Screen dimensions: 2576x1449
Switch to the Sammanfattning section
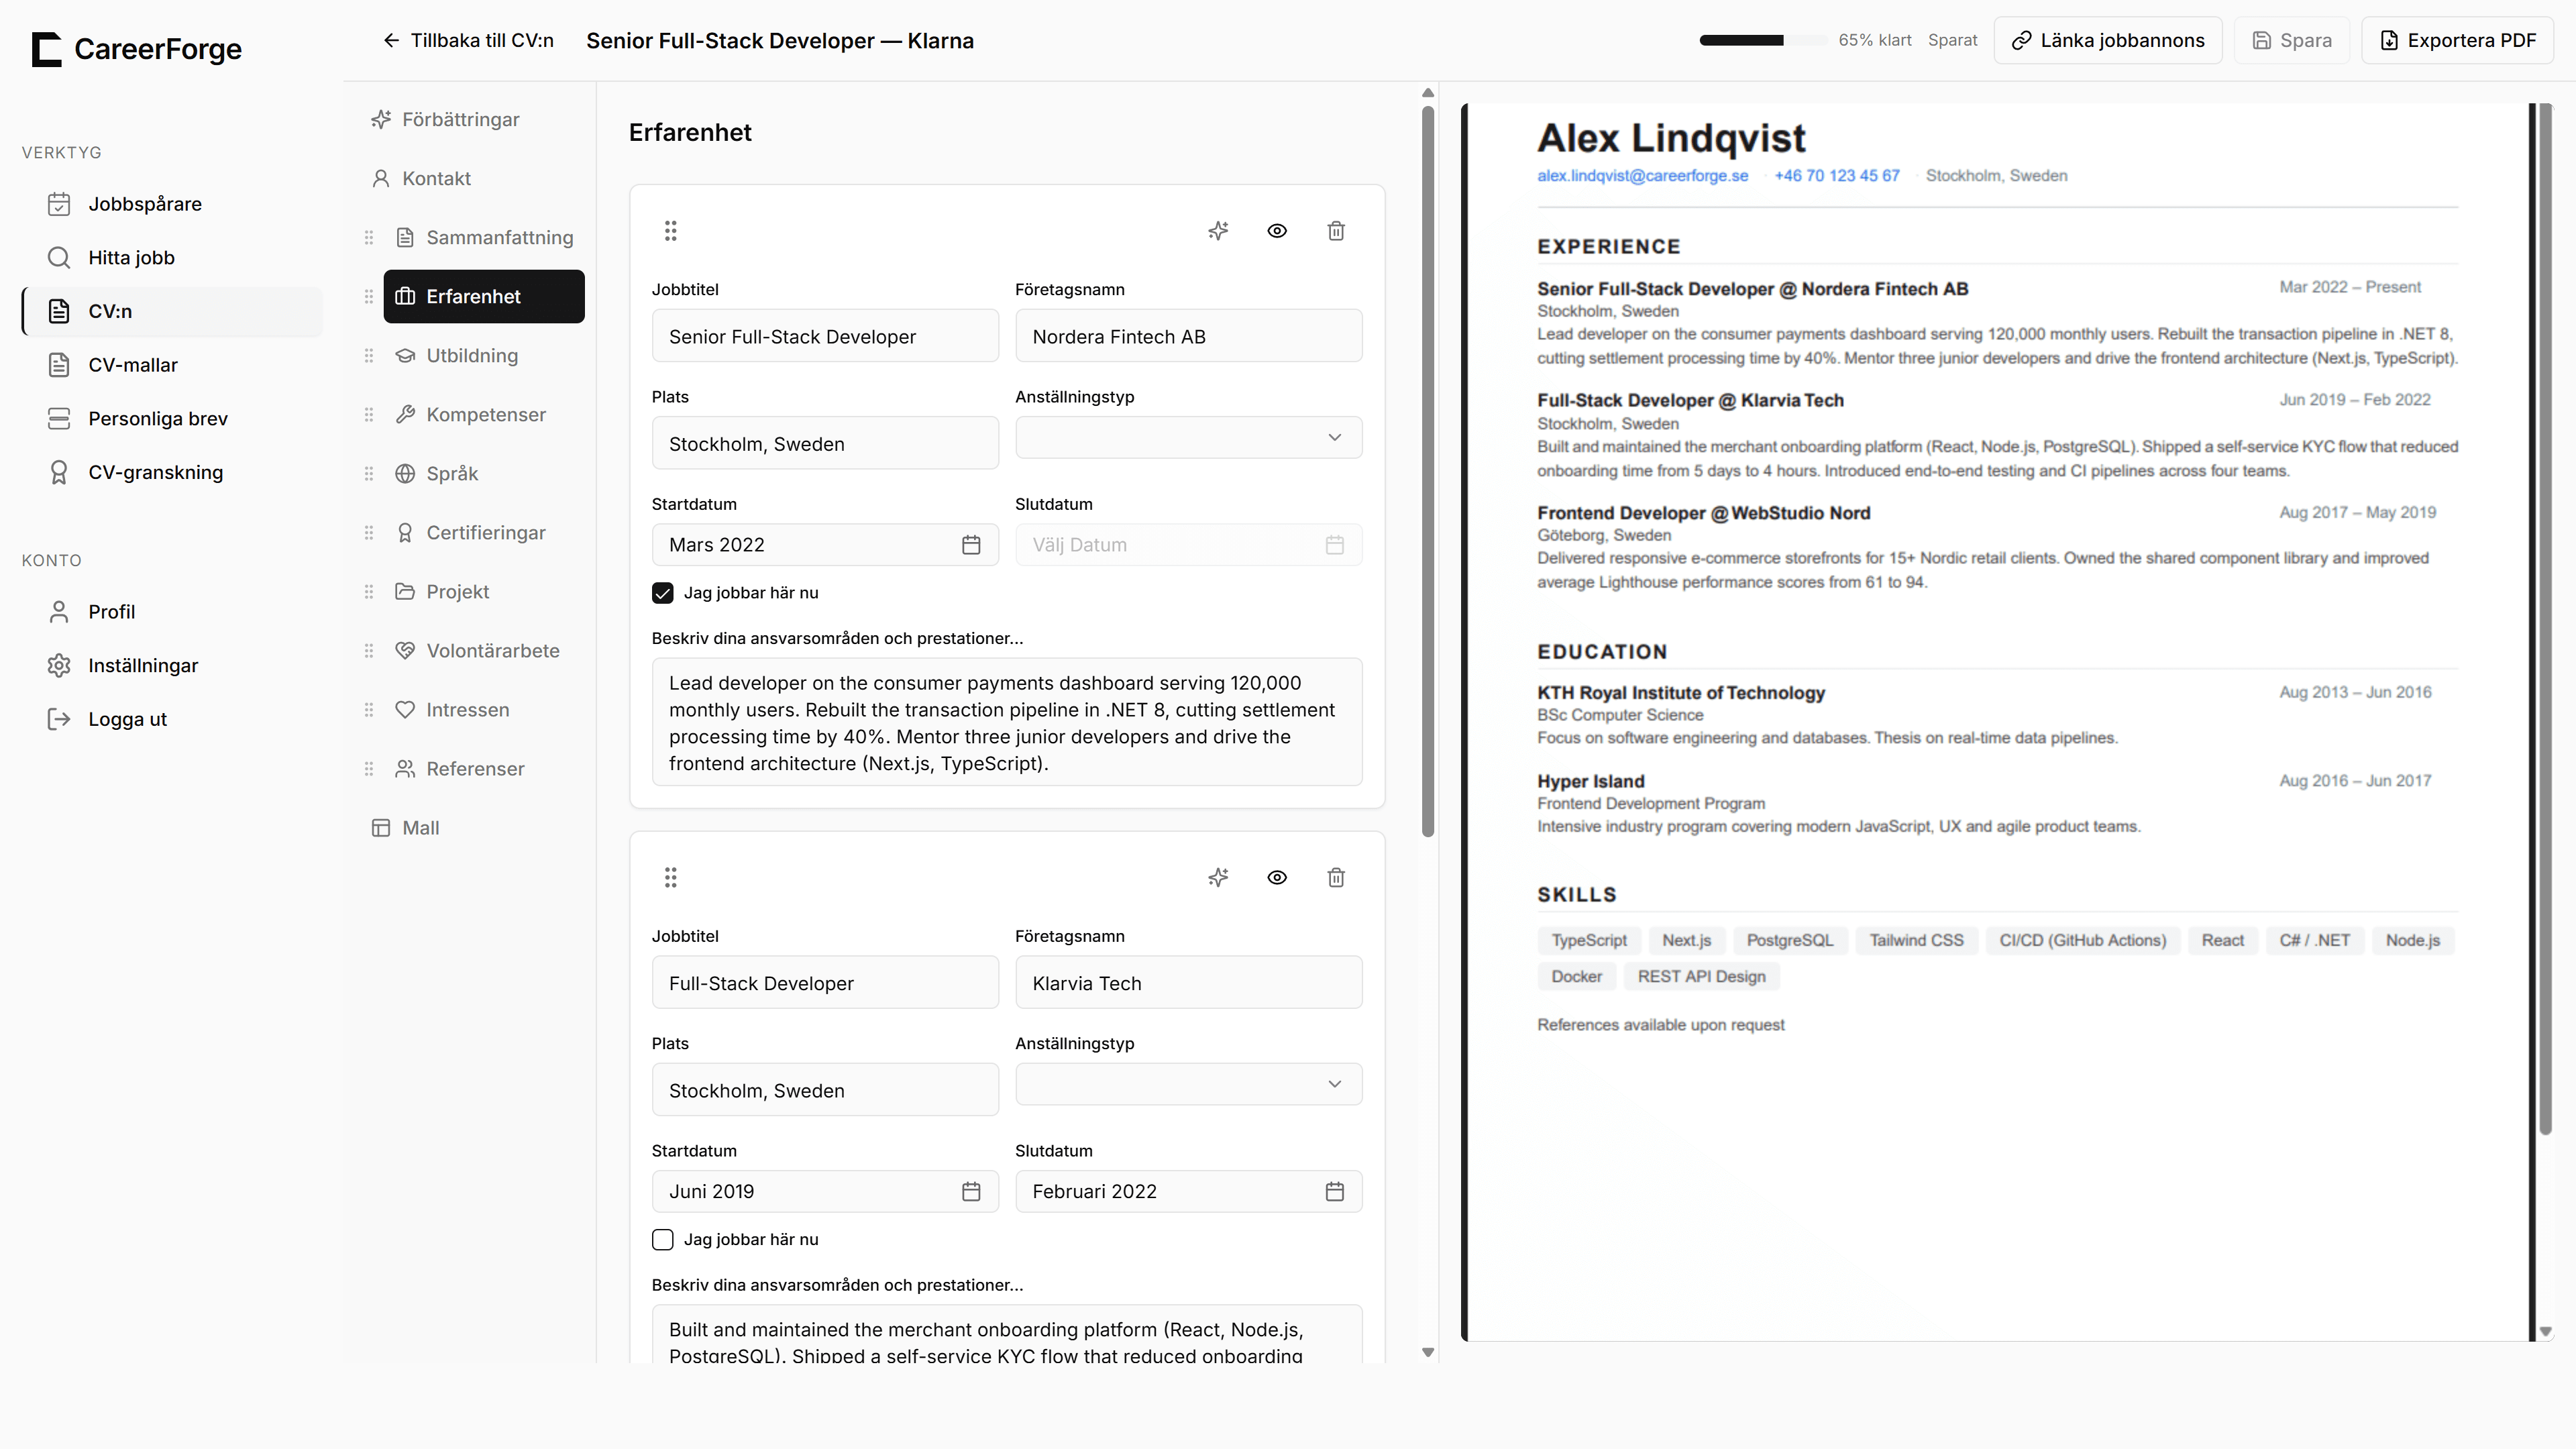pyautogui.click(x=484, y=237)
